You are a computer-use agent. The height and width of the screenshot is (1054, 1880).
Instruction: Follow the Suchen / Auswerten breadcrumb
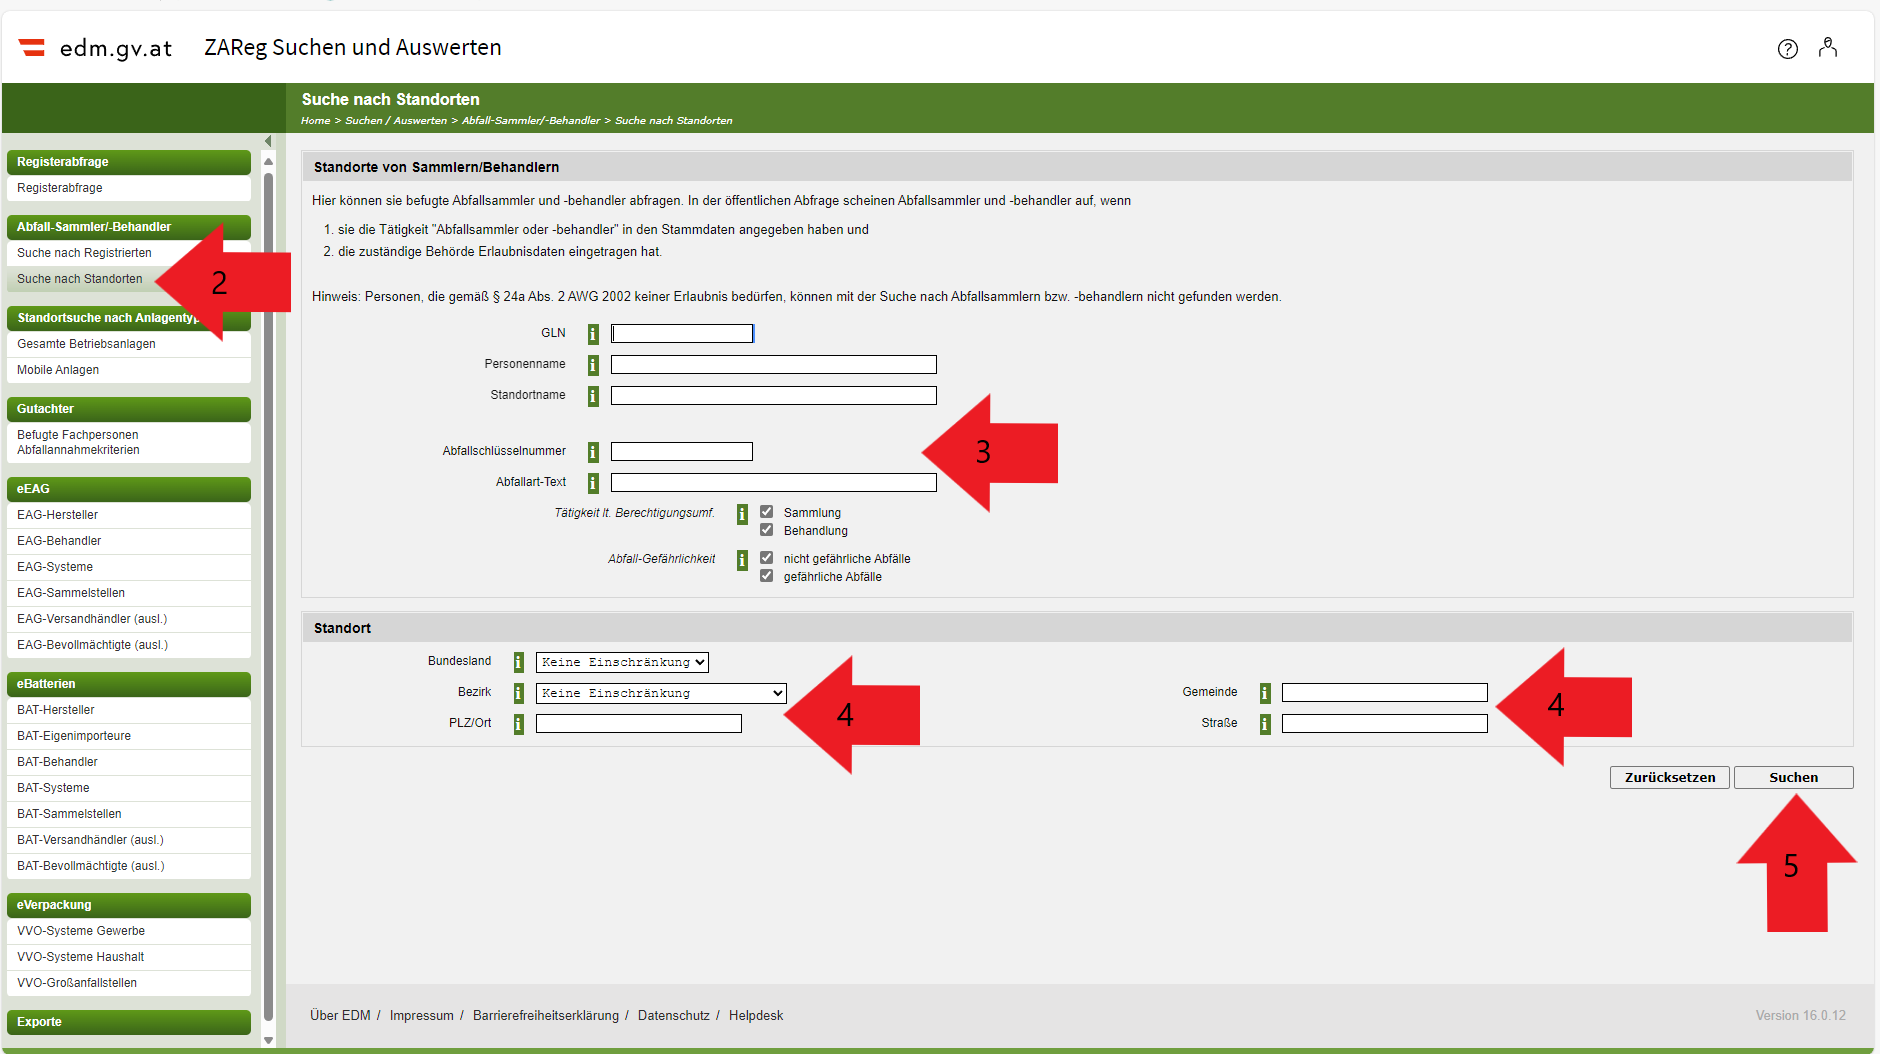396,121
